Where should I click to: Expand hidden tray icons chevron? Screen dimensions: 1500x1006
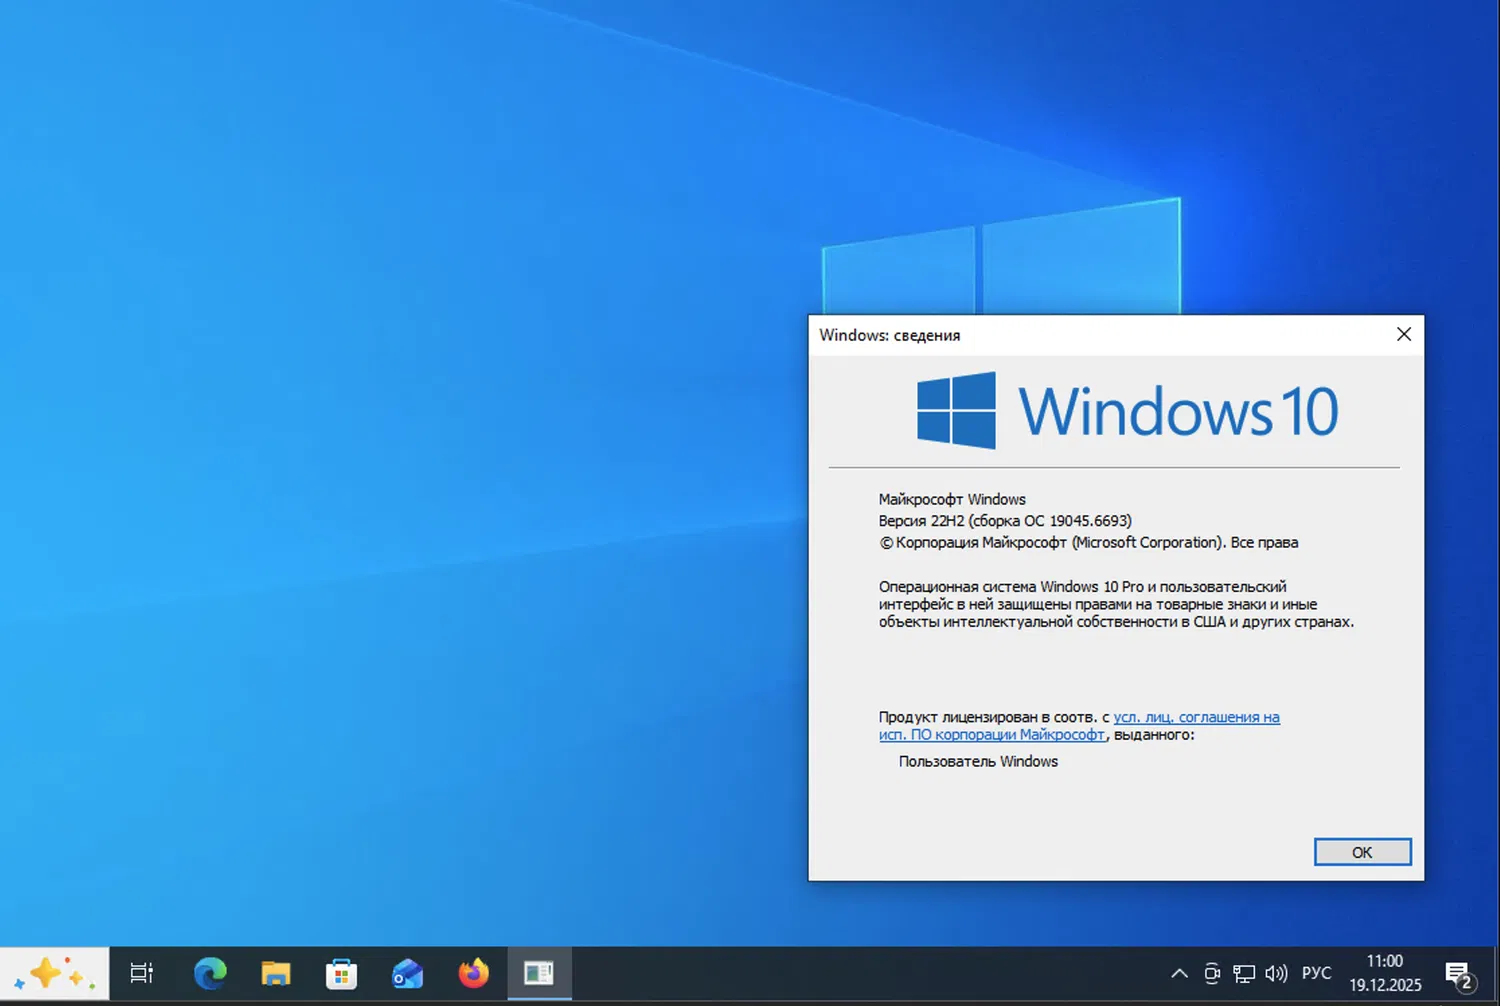coord(1179,973)
